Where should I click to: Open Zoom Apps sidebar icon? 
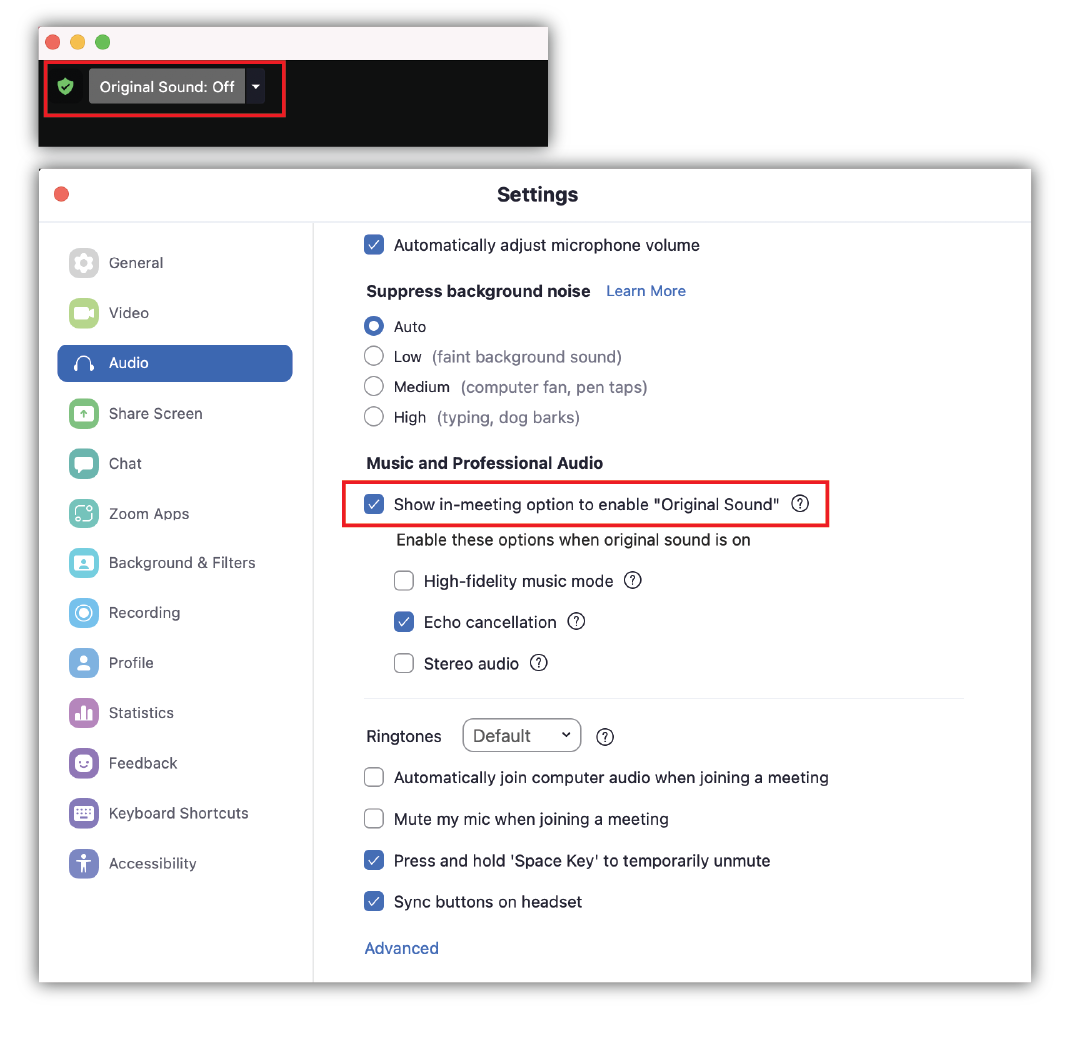point(84,514)
